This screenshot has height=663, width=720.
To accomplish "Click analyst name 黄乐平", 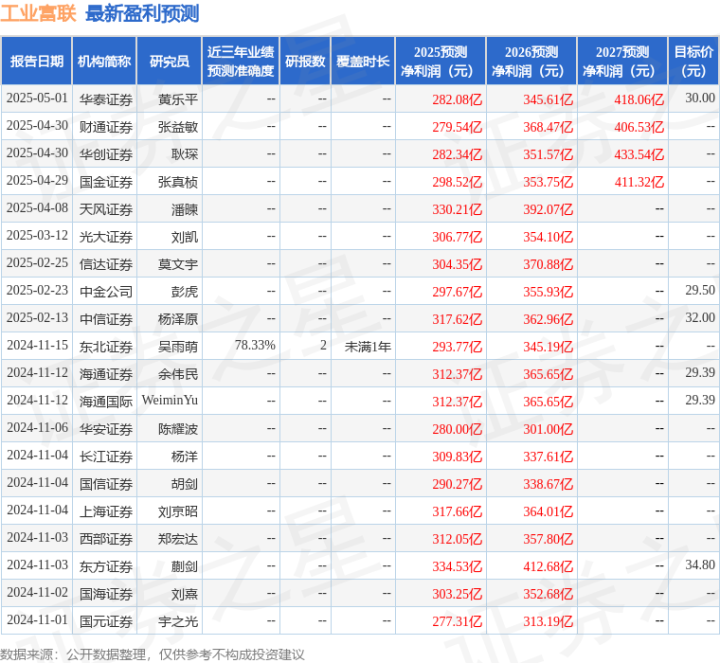I will 177,99.
